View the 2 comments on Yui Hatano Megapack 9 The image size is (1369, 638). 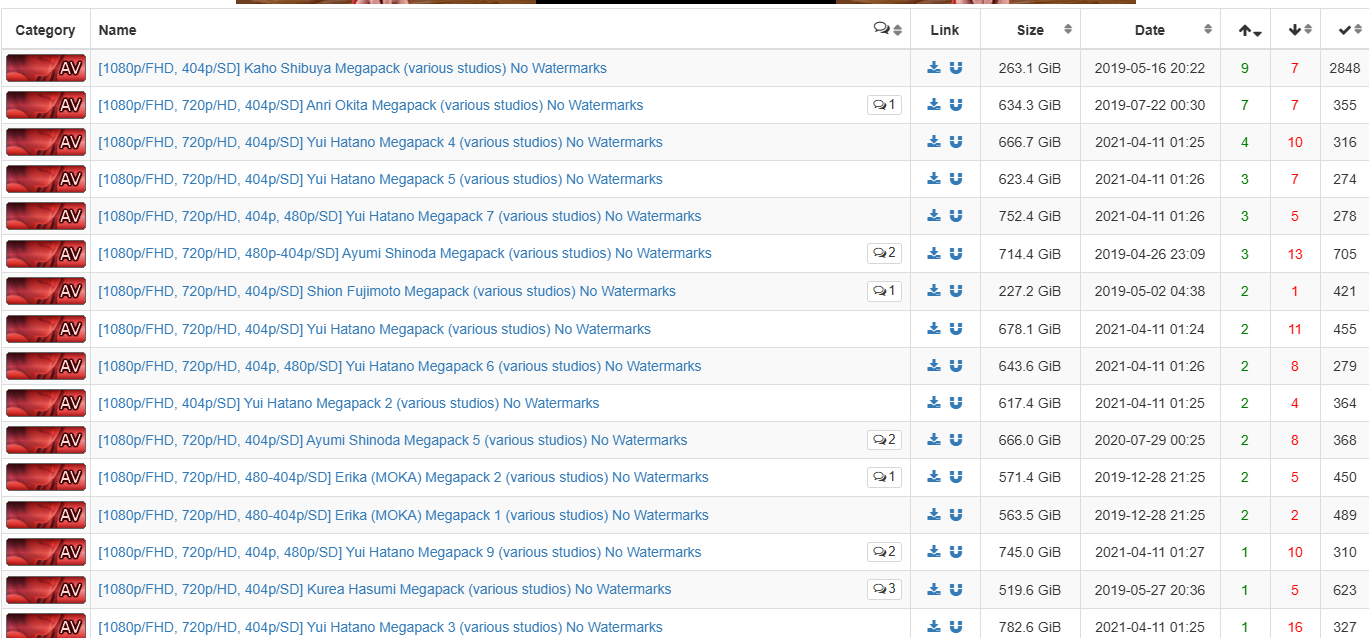[884, 552]
